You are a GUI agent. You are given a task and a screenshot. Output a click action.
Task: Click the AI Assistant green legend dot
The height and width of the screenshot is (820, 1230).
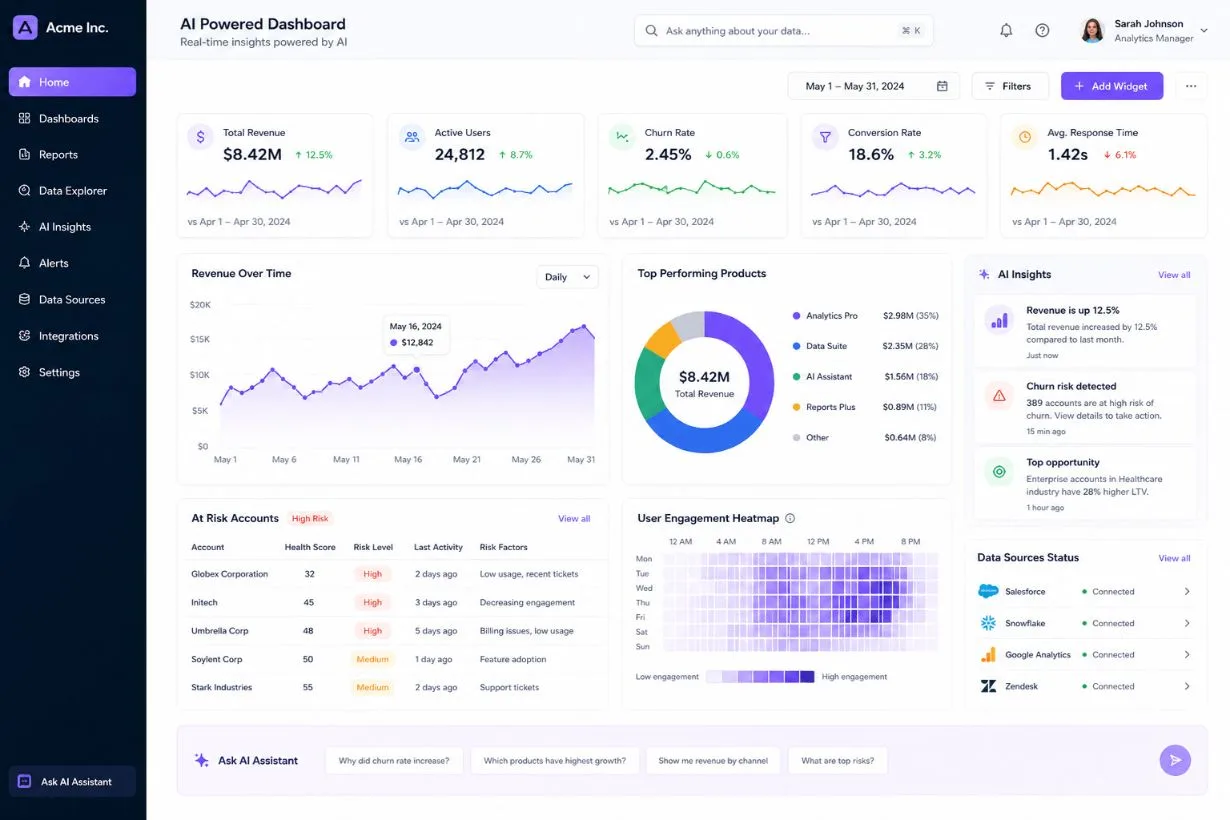[x=796, y=377]
